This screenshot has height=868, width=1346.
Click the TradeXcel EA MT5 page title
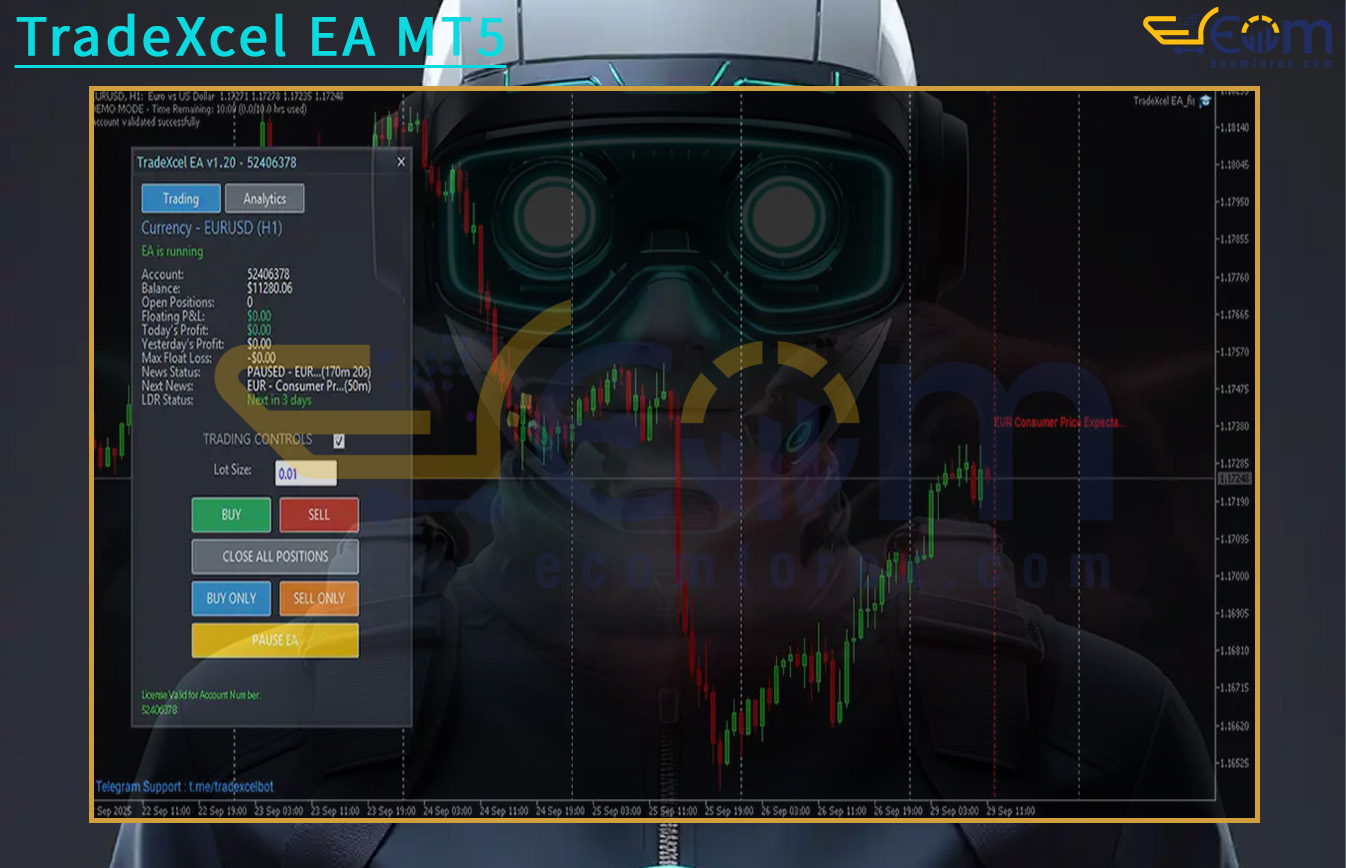[x=261, y=37]
